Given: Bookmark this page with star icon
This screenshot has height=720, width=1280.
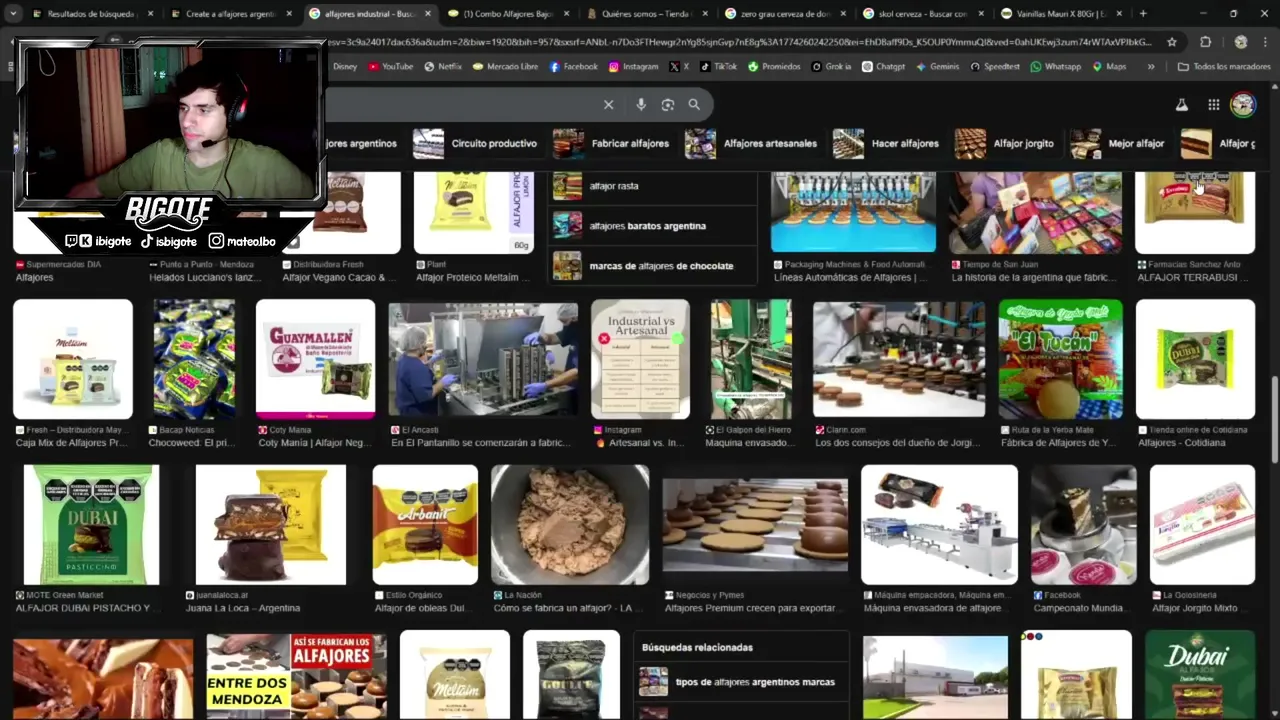Looking at the screenshot, I should (x=1172, y=42).
